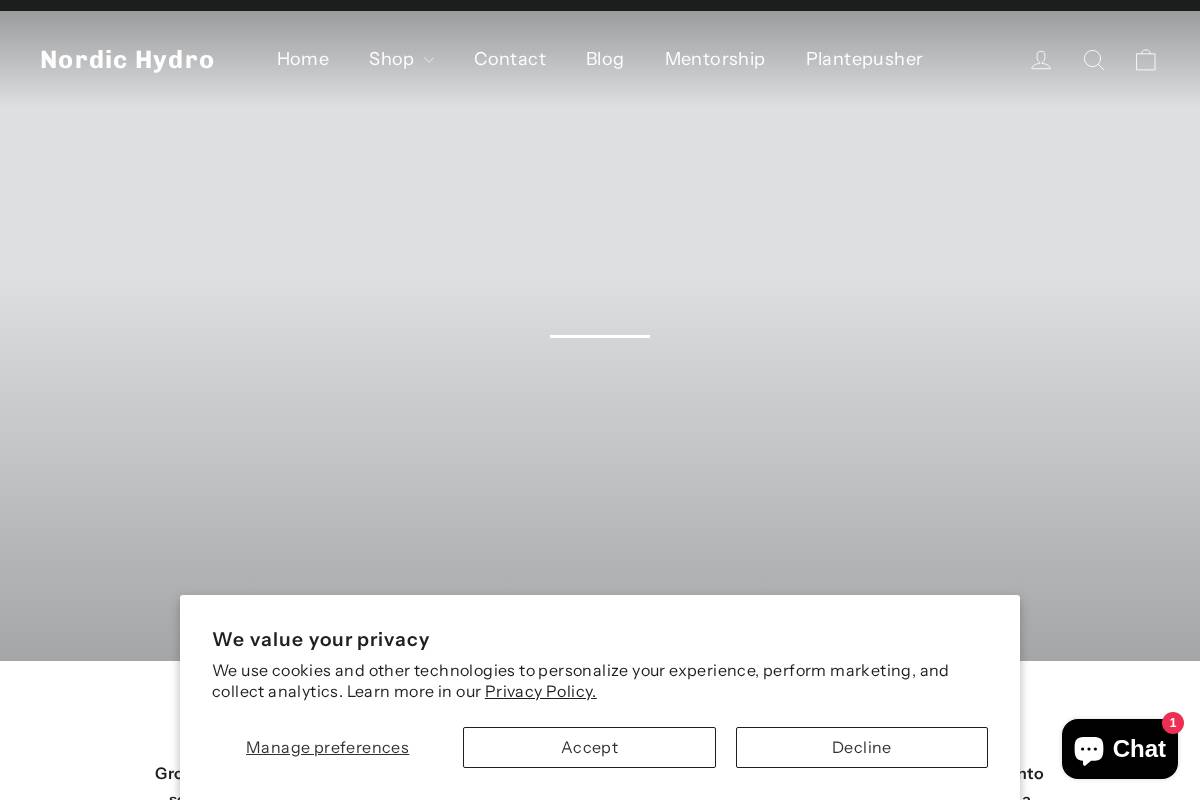Image resolution: width=1200 pixels, height=800 pixels.
Task: Open the shopping cart icon
Action: point(1145,60)
